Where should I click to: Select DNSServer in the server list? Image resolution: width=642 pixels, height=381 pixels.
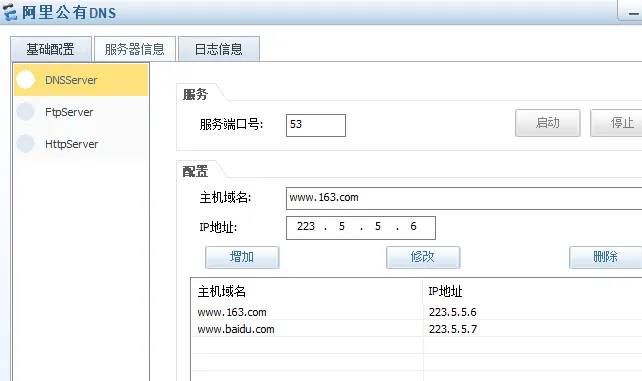(x=81, y=80)
